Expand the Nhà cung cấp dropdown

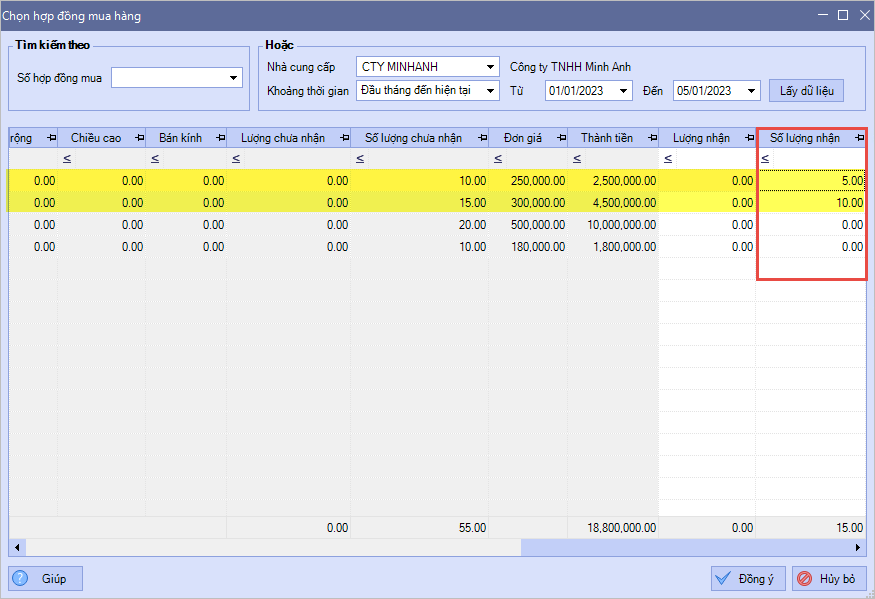(490, 67)
